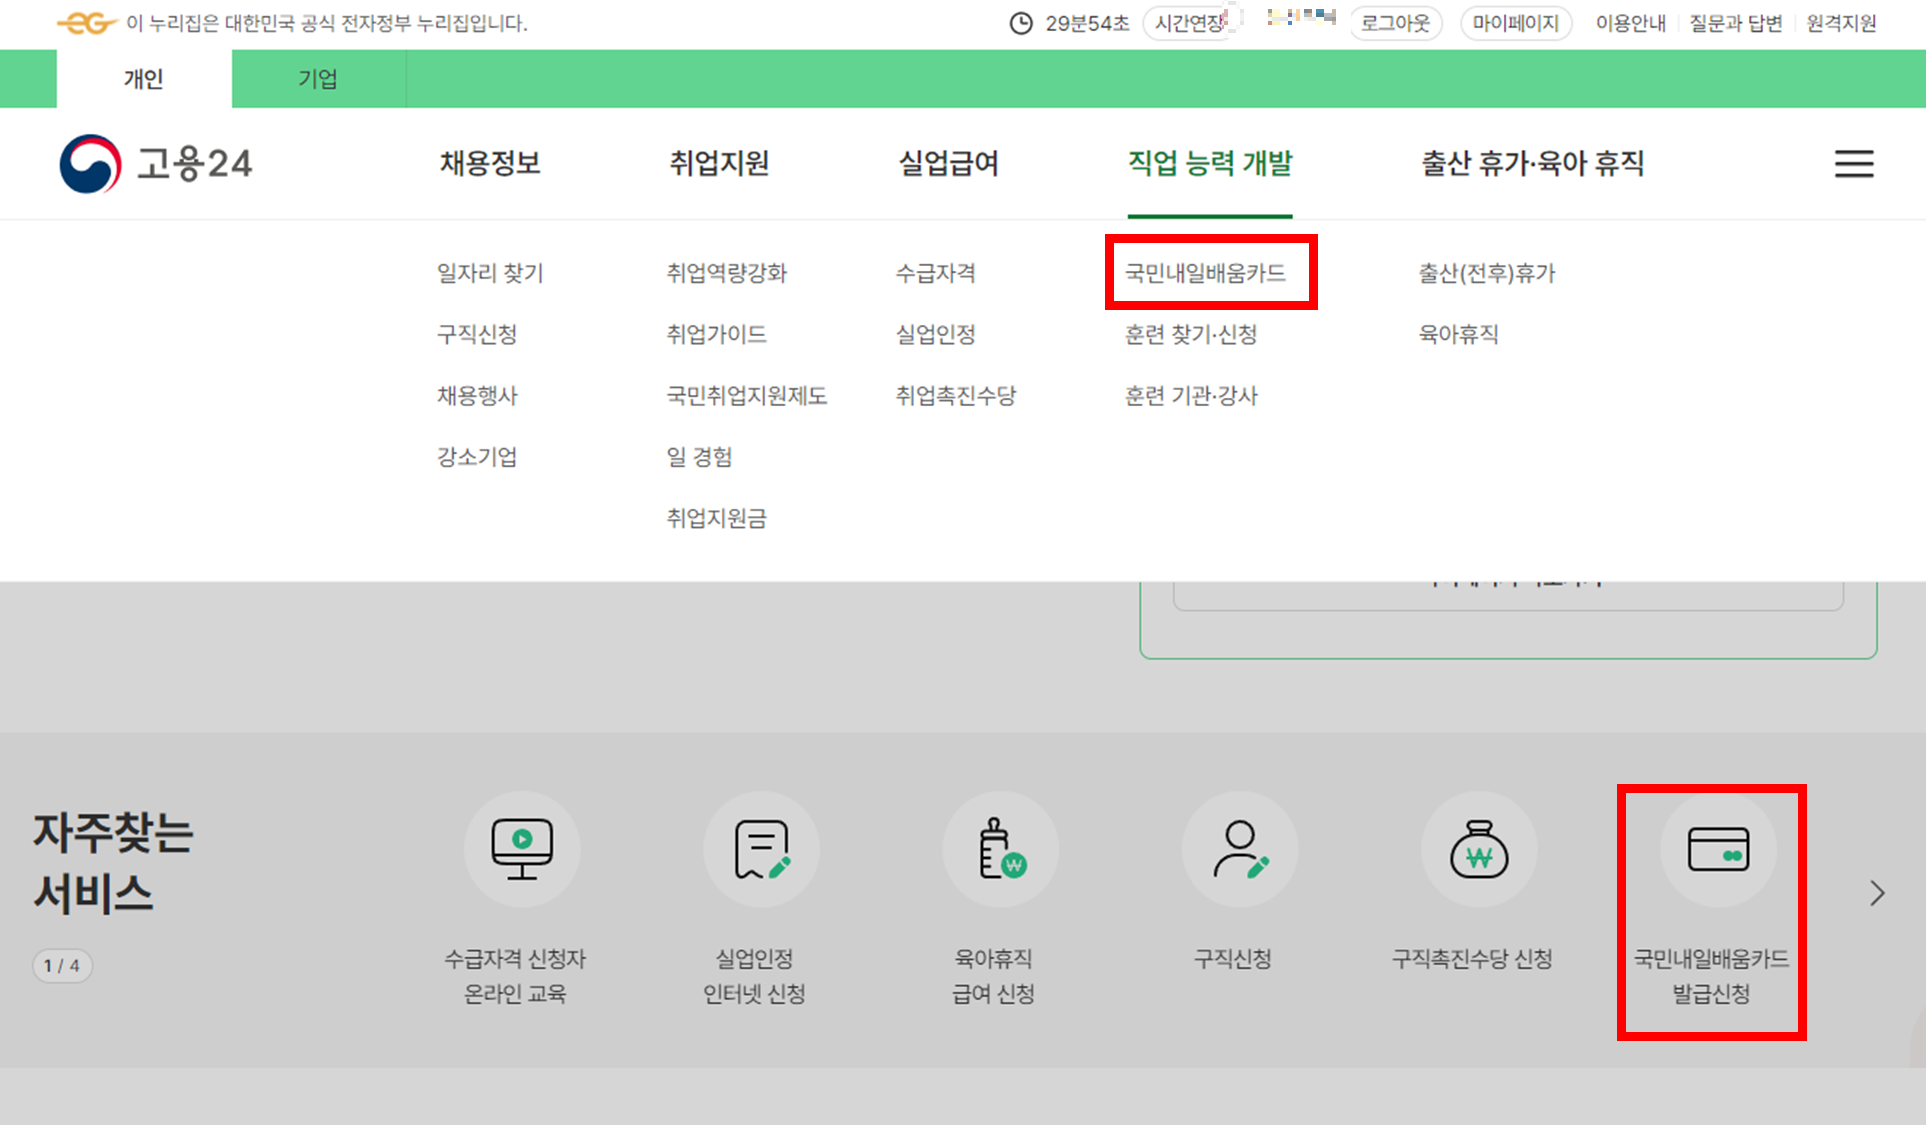This screenshot has height=1125, width=1926.
Task: Open 훈련 찾기·신청 submenu link
Action: point(1190,334)
